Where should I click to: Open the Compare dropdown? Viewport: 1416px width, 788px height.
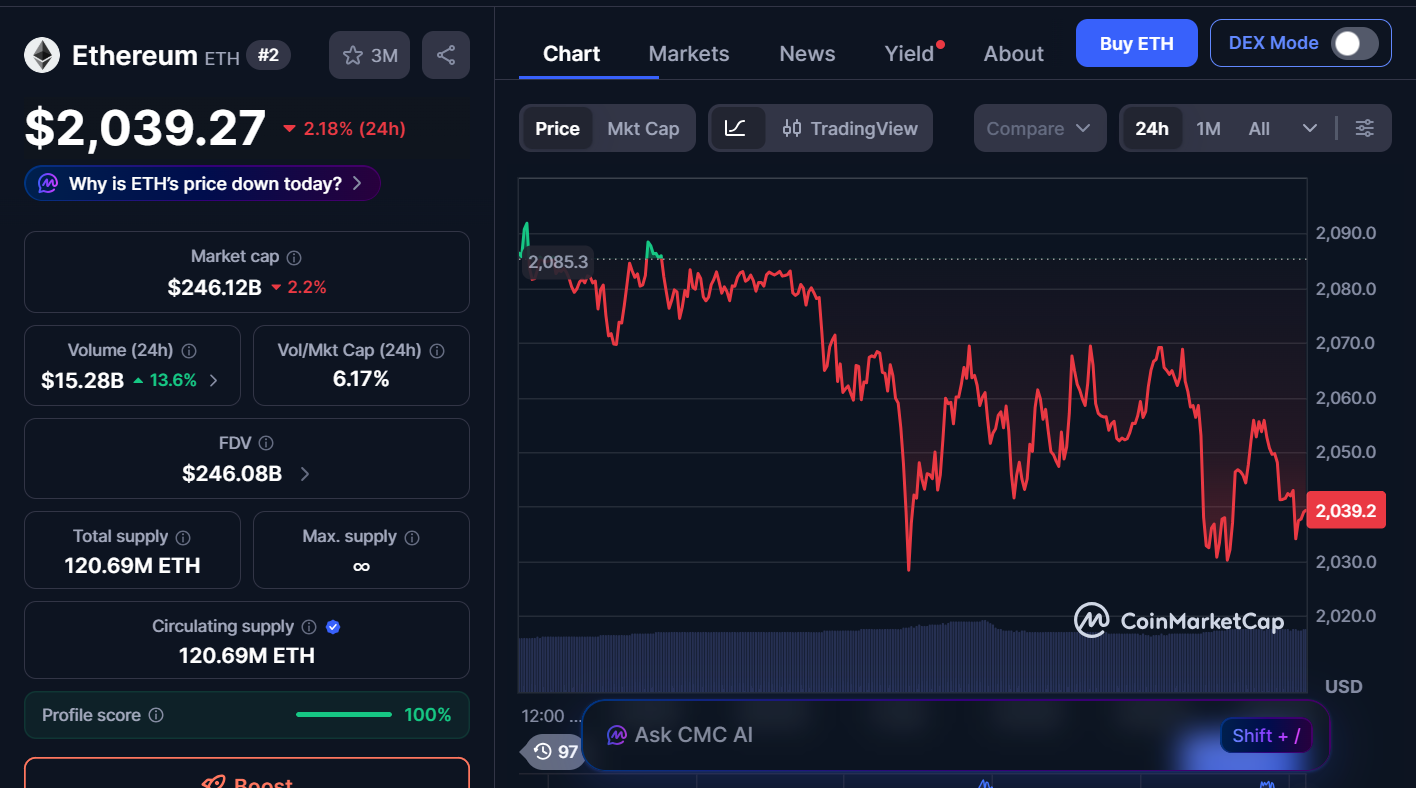(1040, 128)
